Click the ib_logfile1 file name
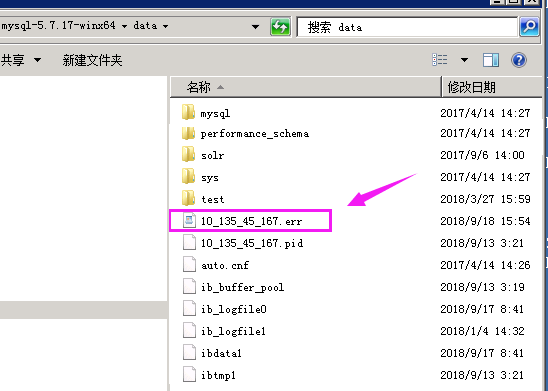The image size is (548, 391). (x=233, y=331)
